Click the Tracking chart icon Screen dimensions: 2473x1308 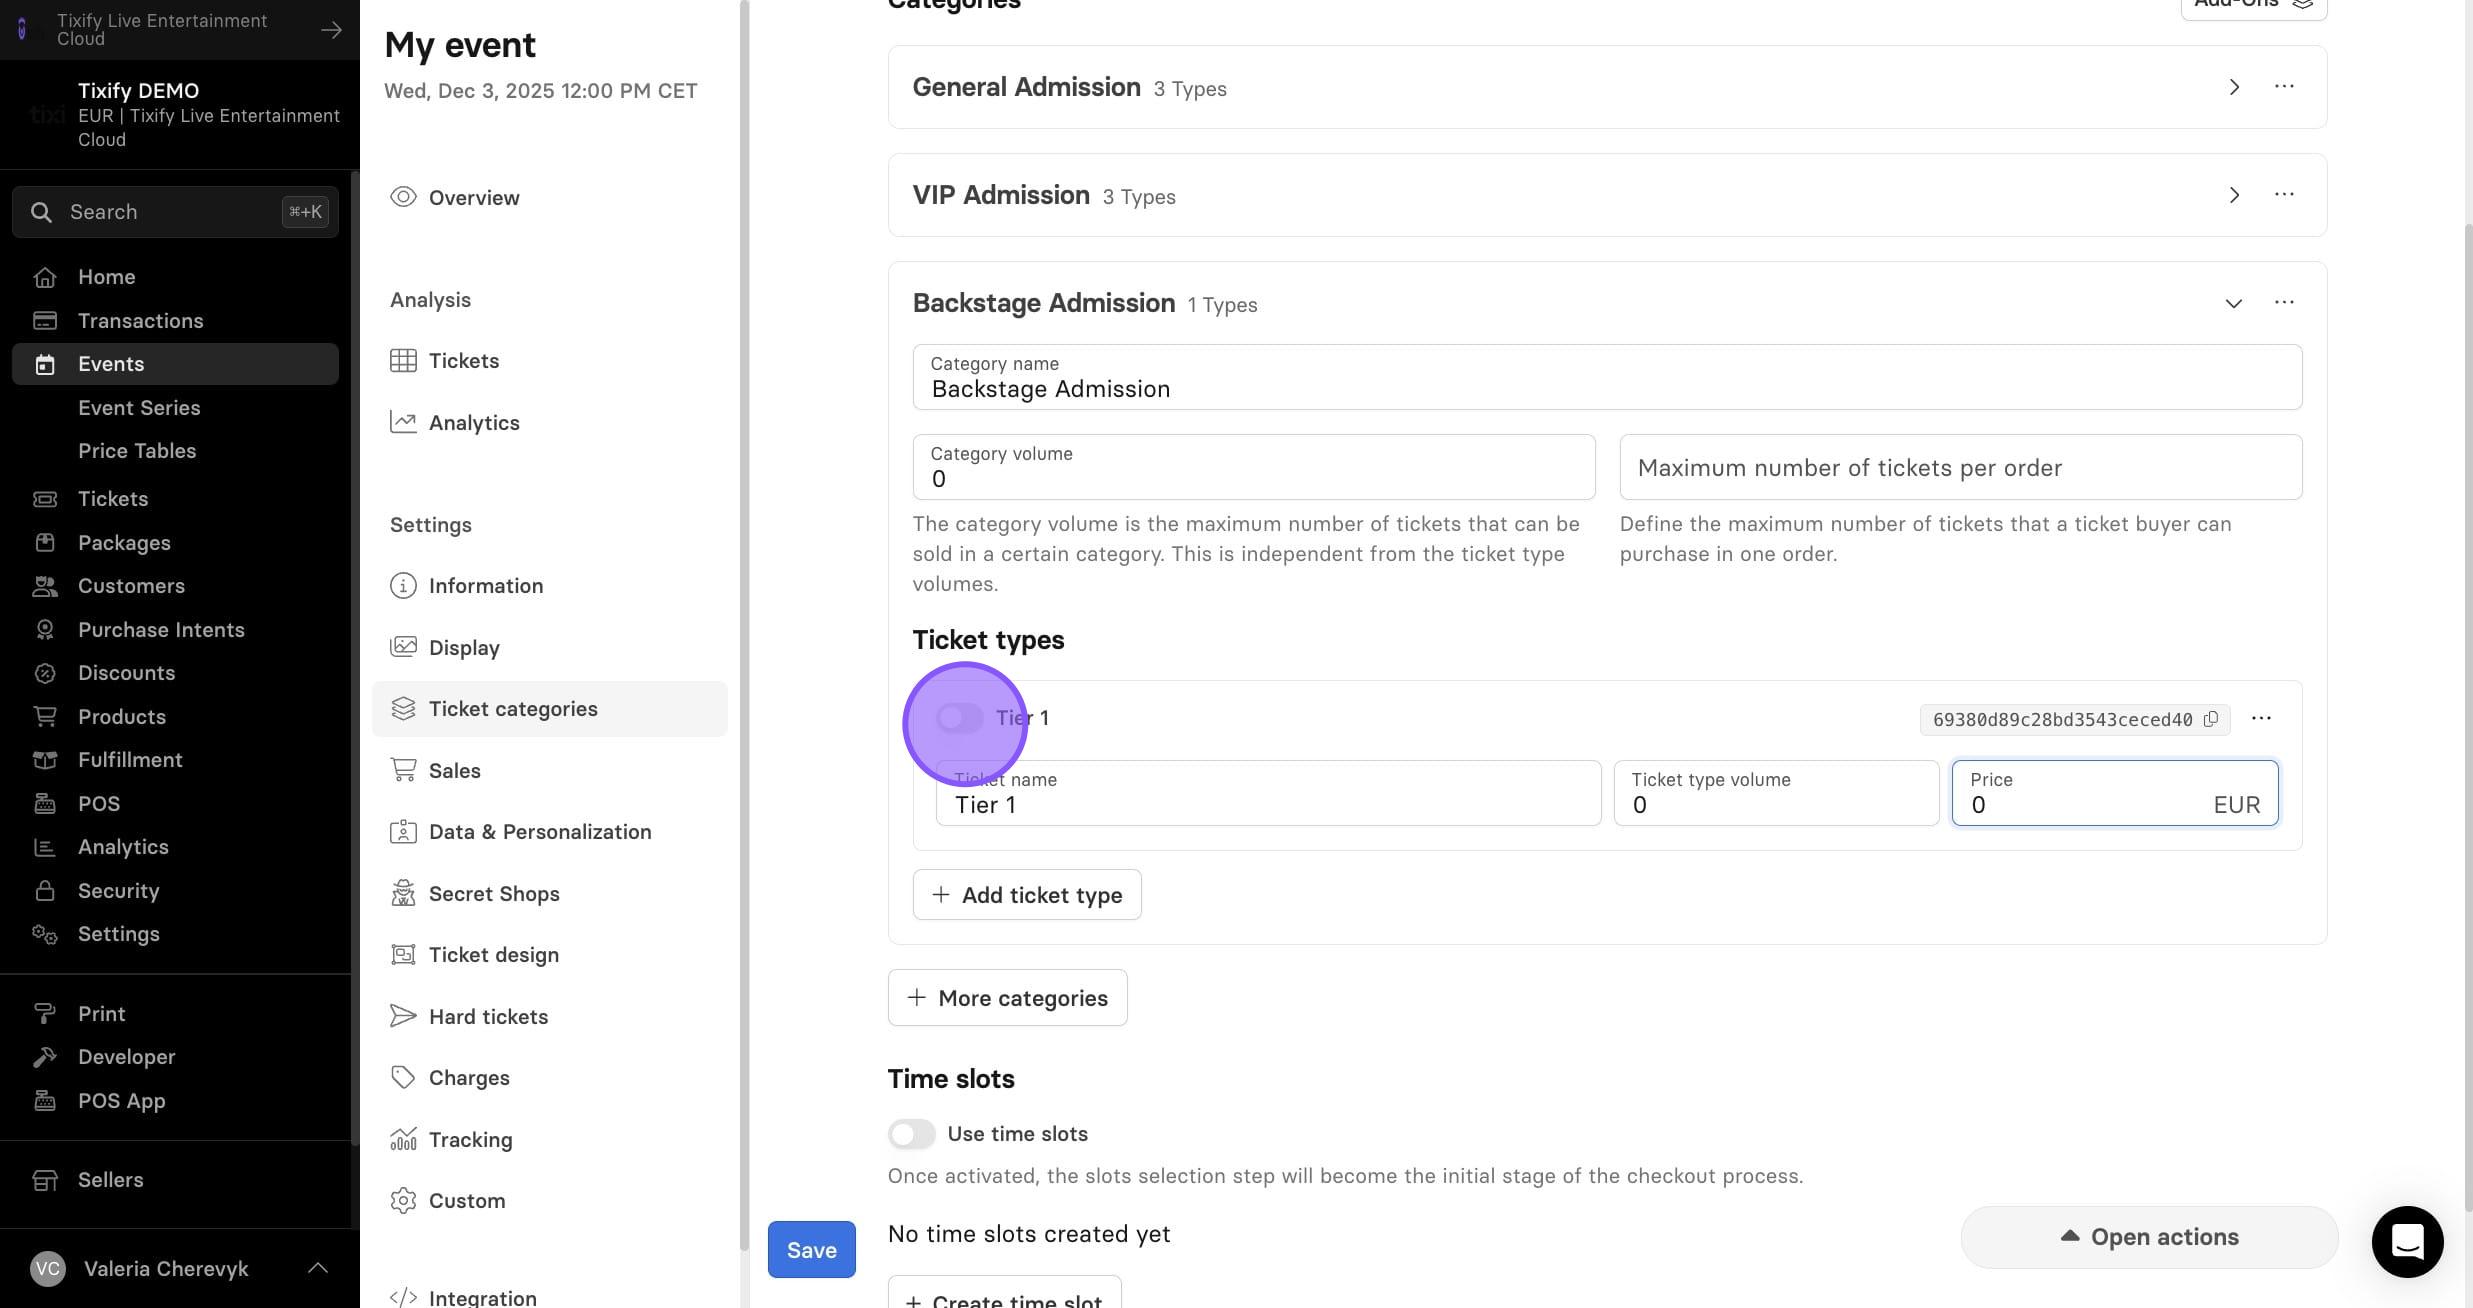click(x=403, y=1139)
